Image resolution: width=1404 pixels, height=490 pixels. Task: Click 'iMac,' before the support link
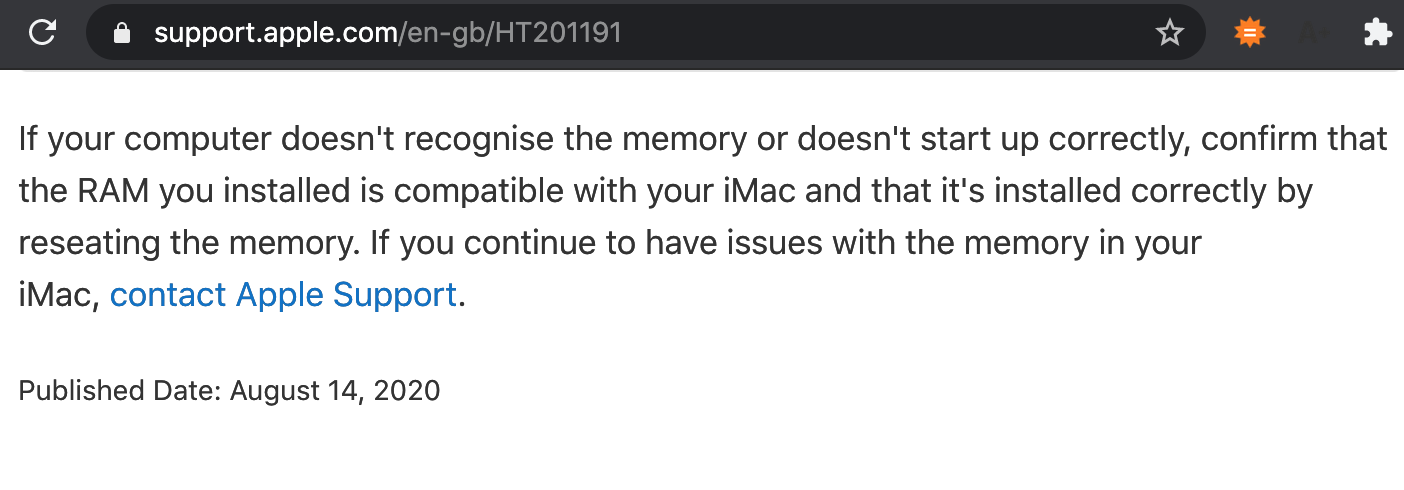pyautogui.click(x=59, y=296)
